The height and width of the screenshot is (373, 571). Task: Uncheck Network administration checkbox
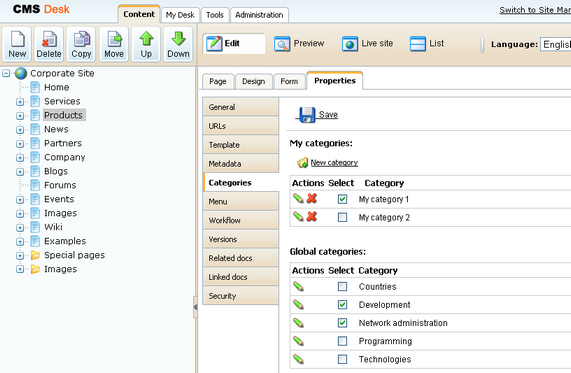(342, 323)
